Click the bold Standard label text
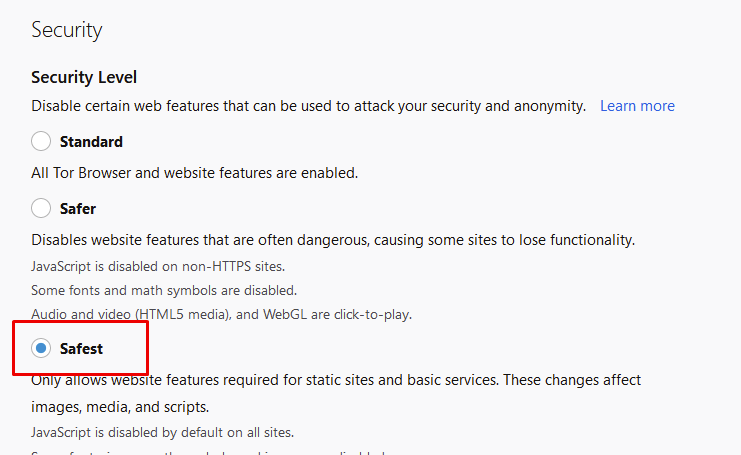Screen dimensions: 741x455 pos(91,142)
